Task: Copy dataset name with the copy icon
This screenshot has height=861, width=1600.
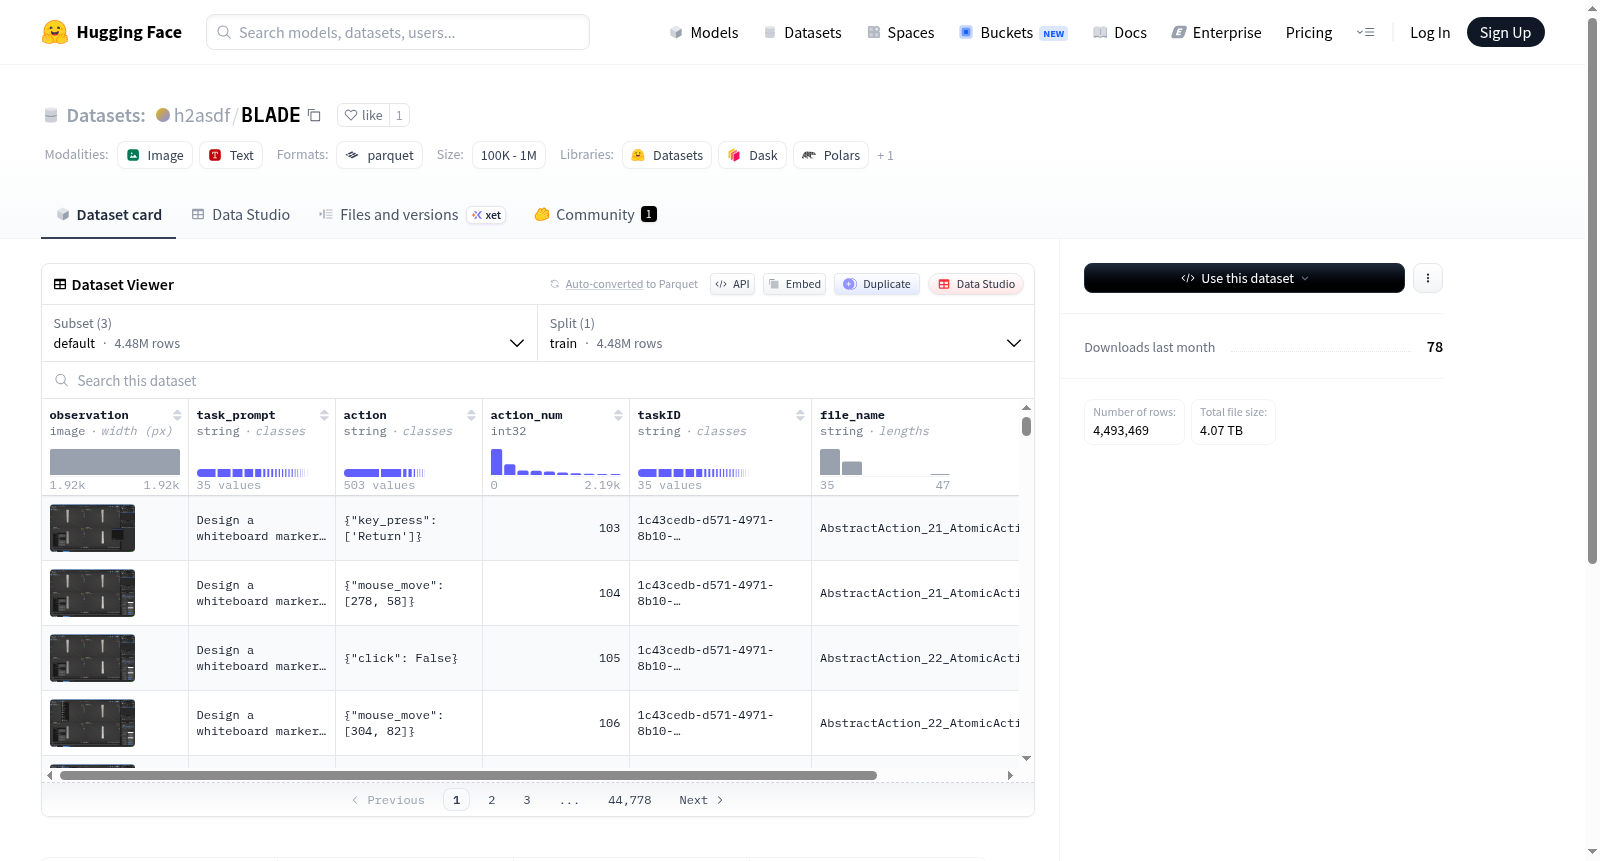Action: click(x=314, y=115)
